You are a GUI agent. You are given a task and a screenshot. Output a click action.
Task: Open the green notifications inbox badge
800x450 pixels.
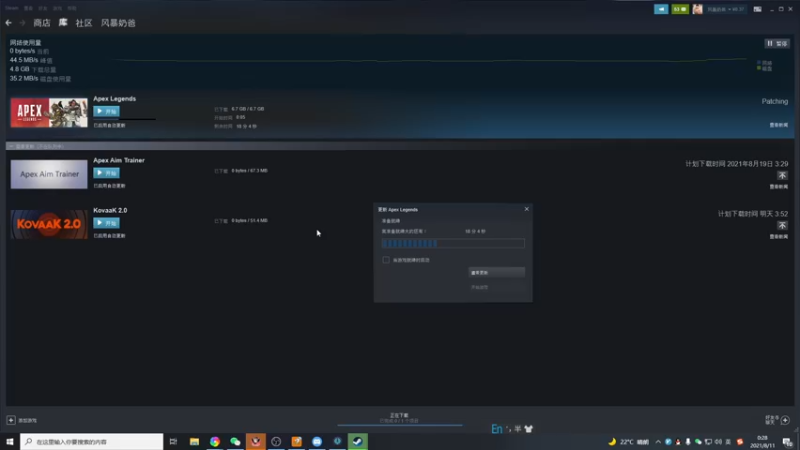[x=680, y=9]
